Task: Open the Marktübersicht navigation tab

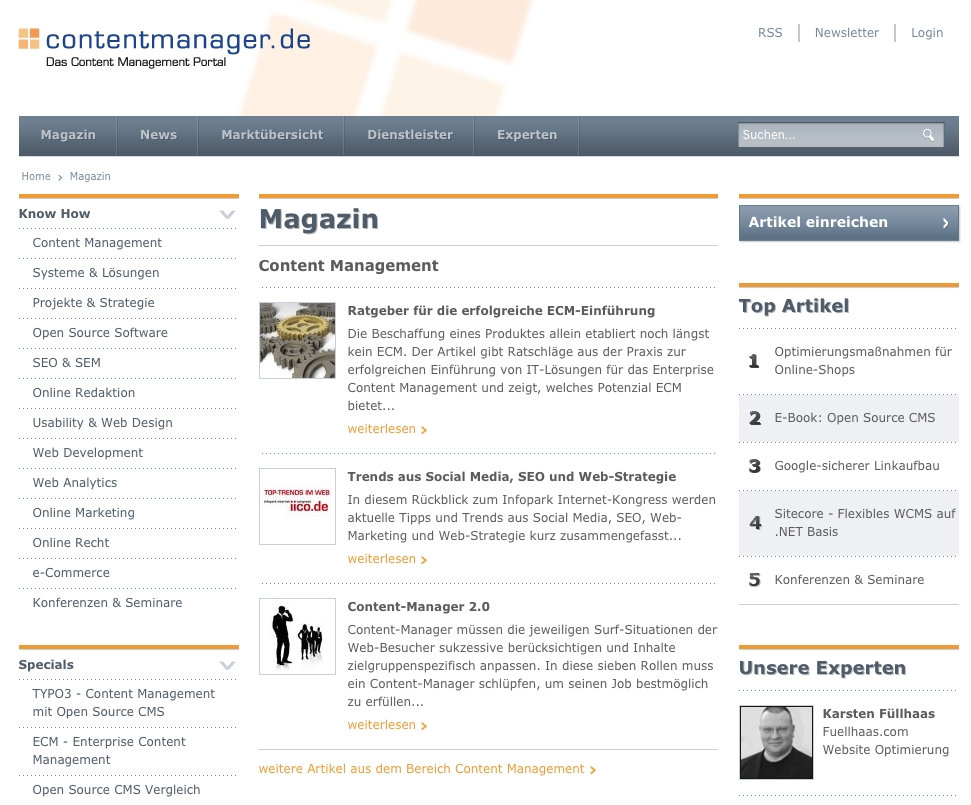Action: point(272,135)
